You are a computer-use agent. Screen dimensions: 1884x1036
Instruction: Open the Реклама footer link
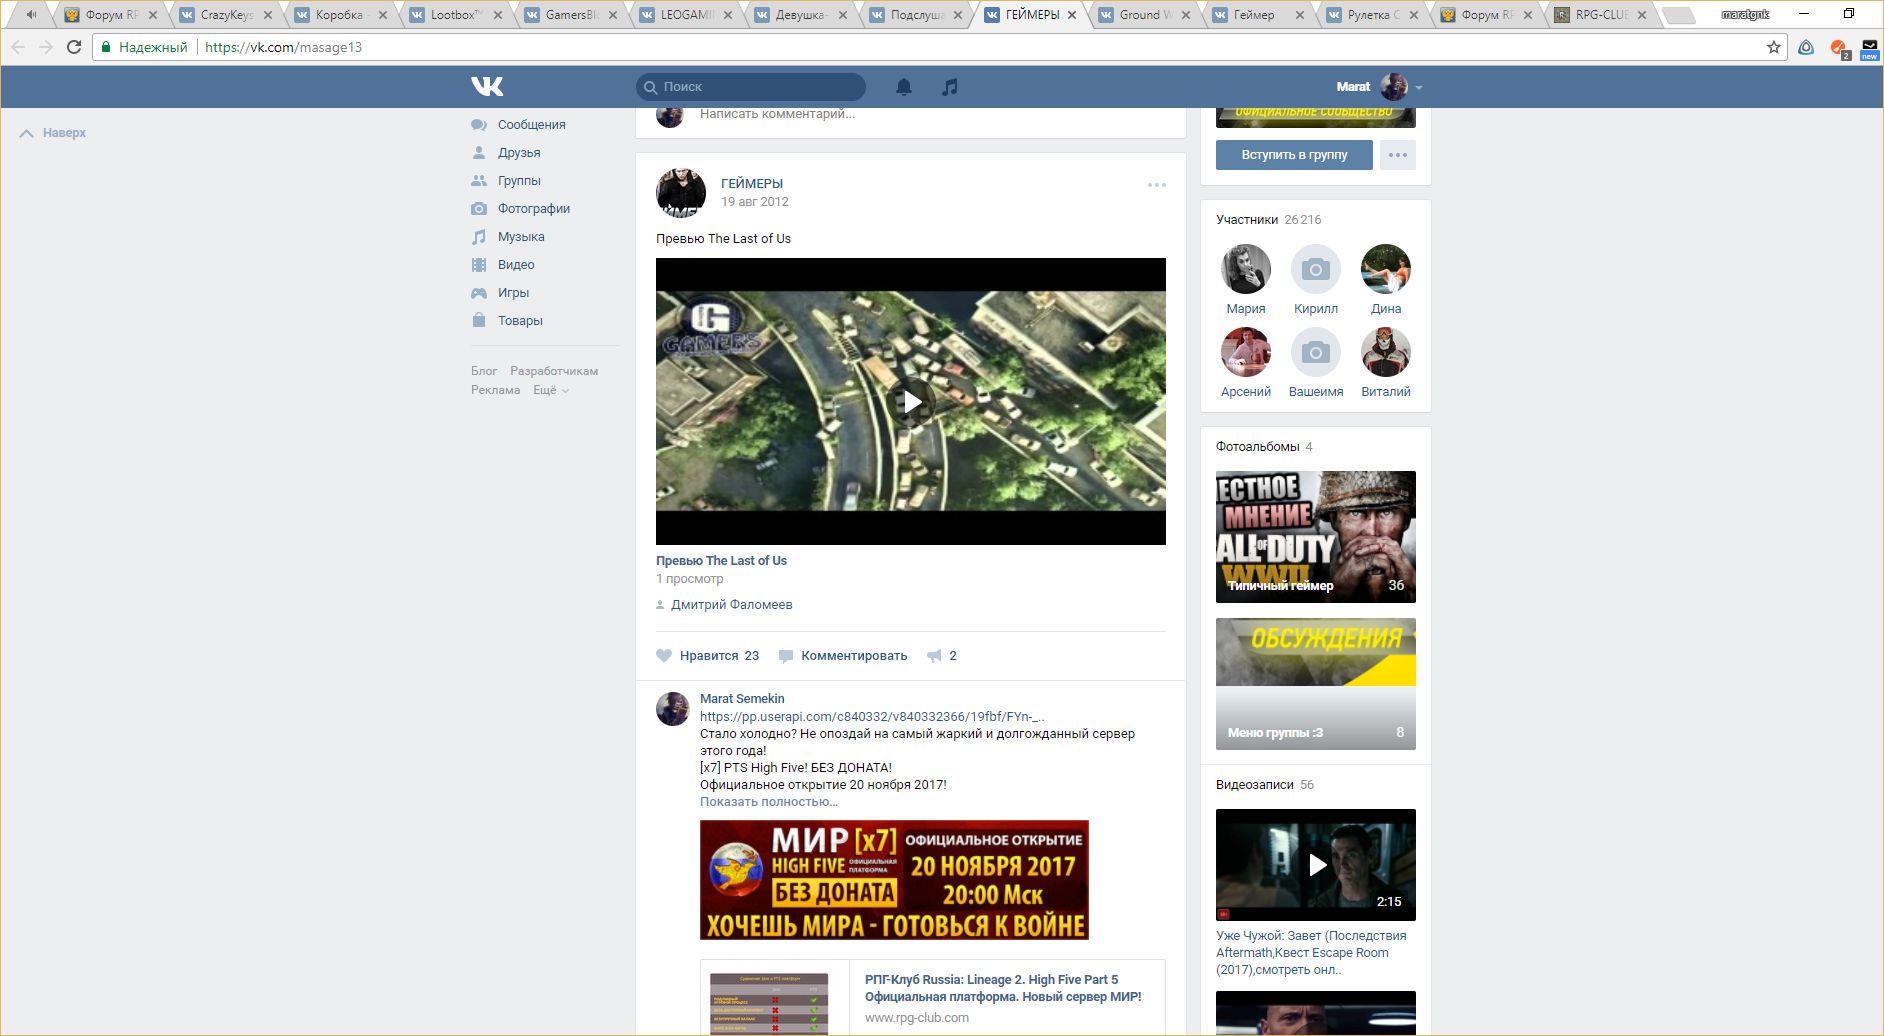496,390
